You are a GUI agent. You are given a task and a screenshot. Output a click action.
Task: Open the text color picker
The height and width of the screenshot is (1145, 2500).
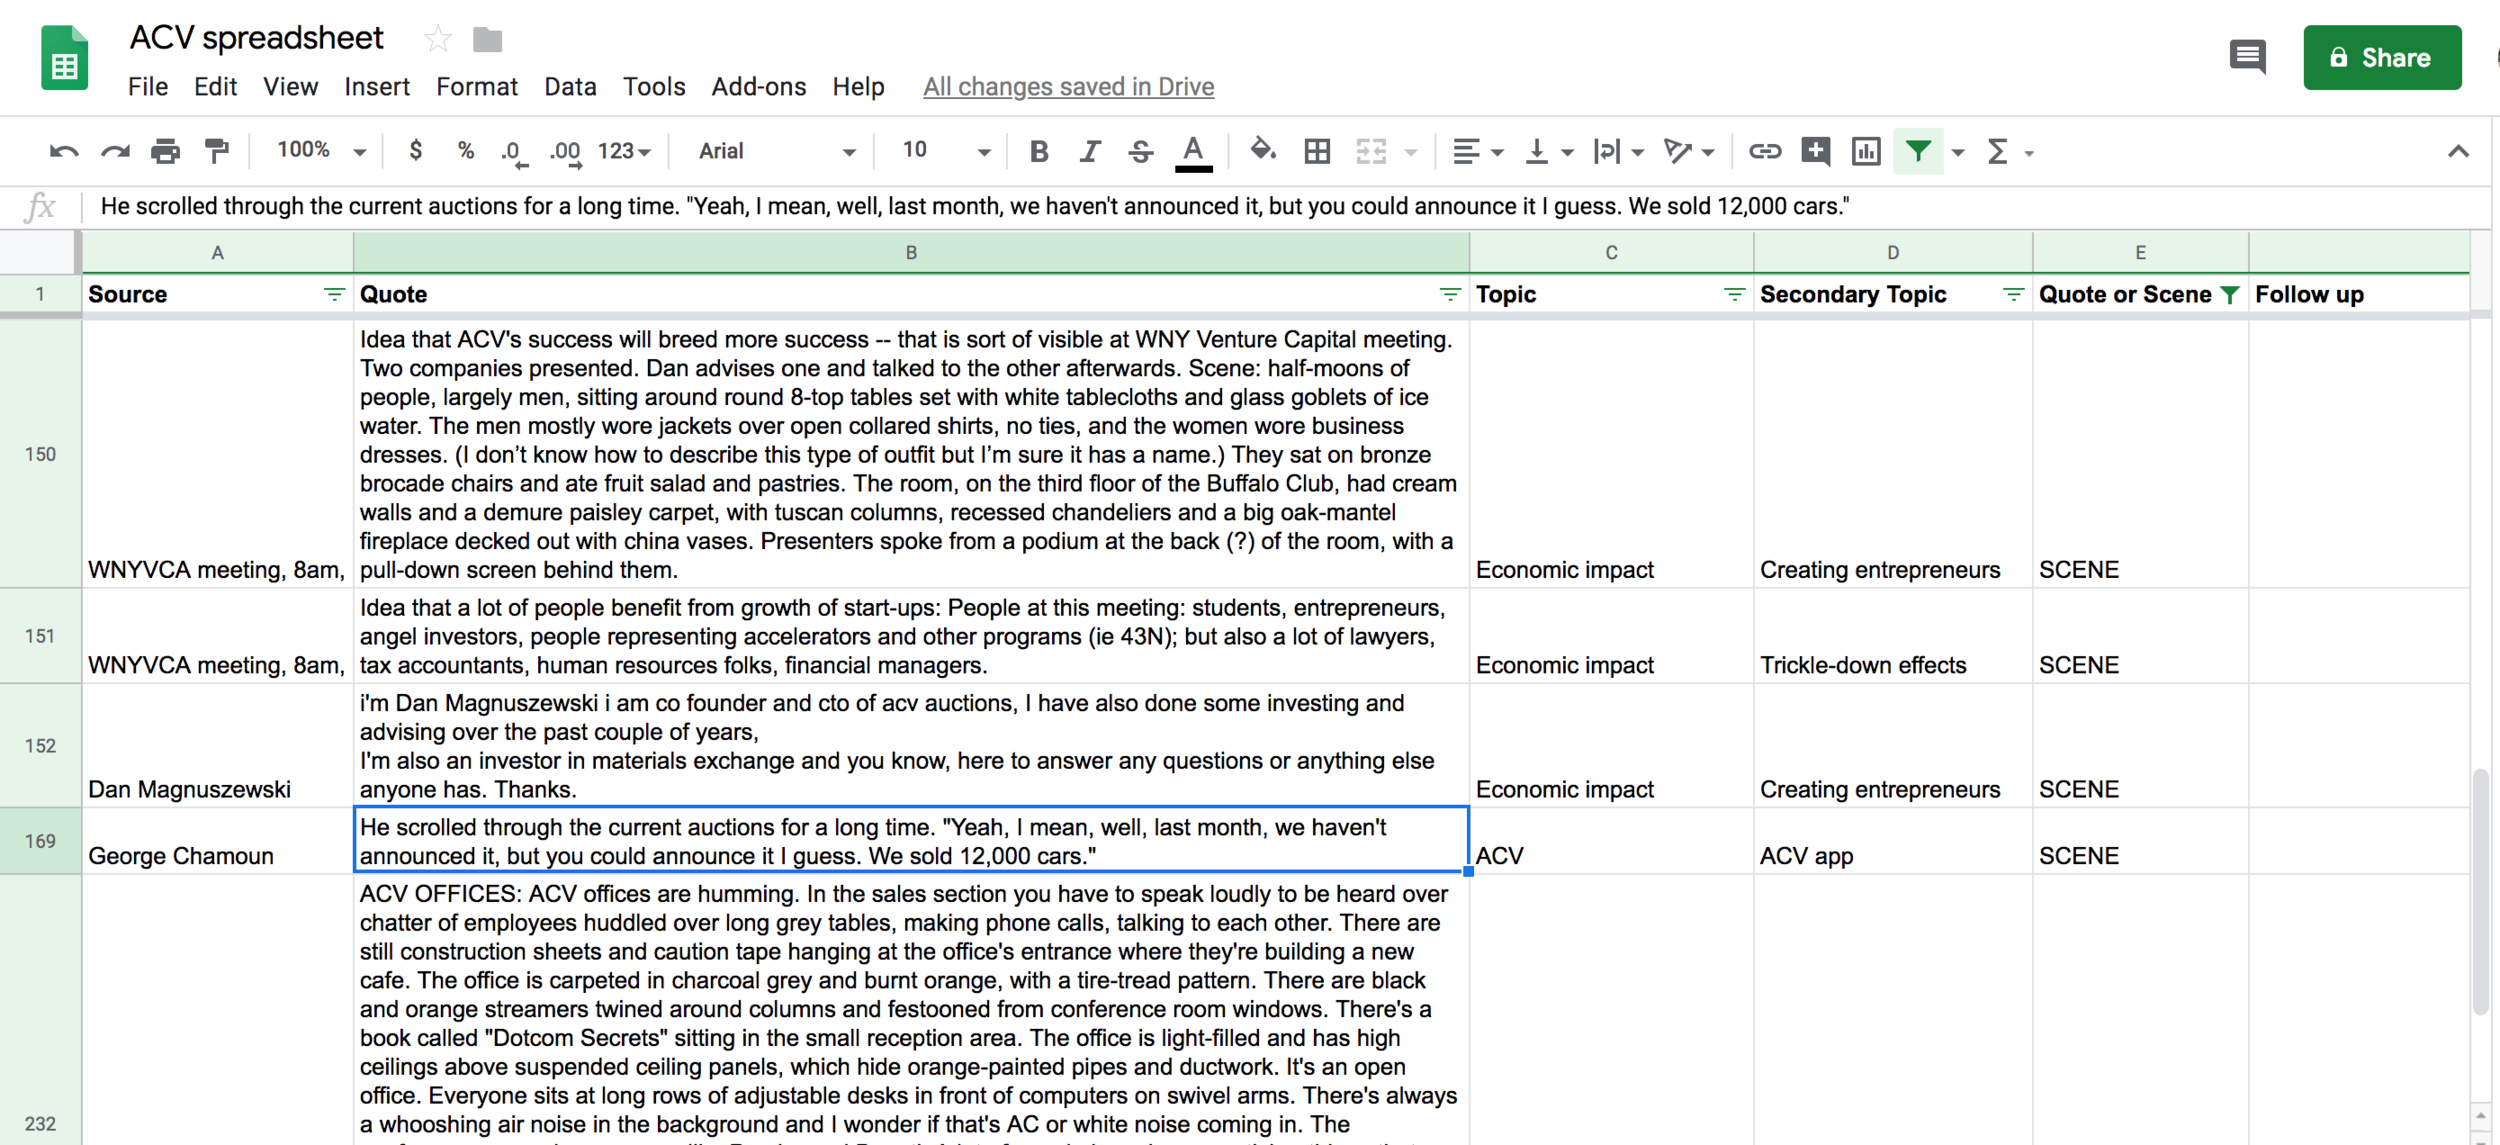click(x=1193, y=152)
